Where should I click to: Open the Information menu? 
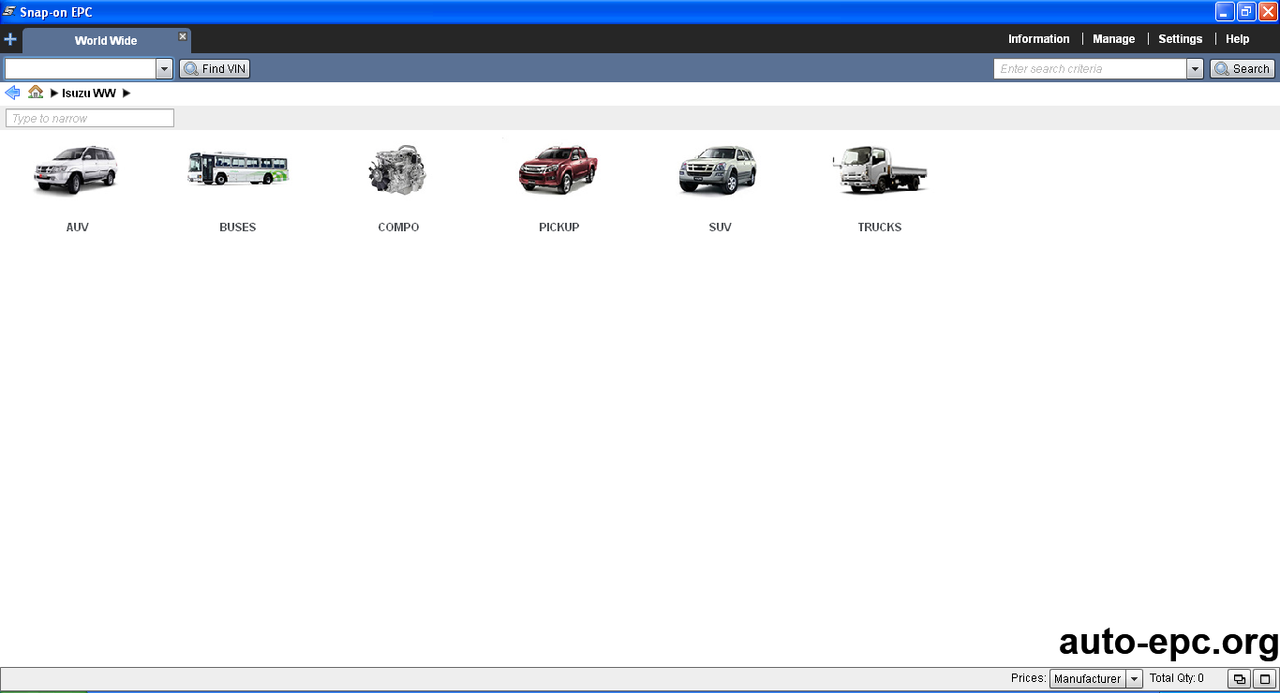(x=1038, y=39)
